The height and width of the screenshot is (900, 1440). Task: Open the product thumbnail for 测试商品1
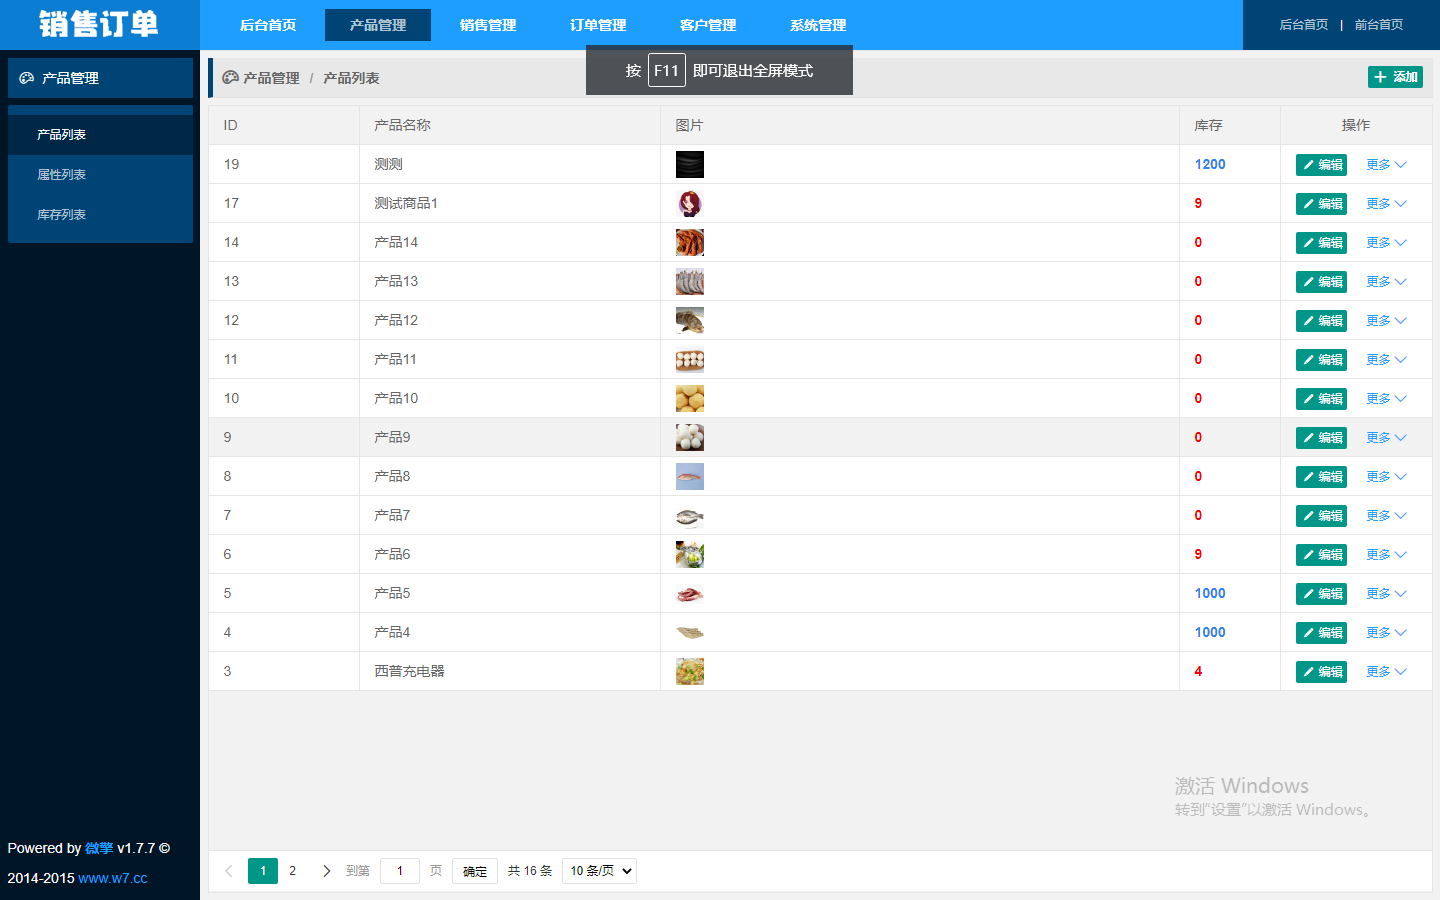point(689,204)
